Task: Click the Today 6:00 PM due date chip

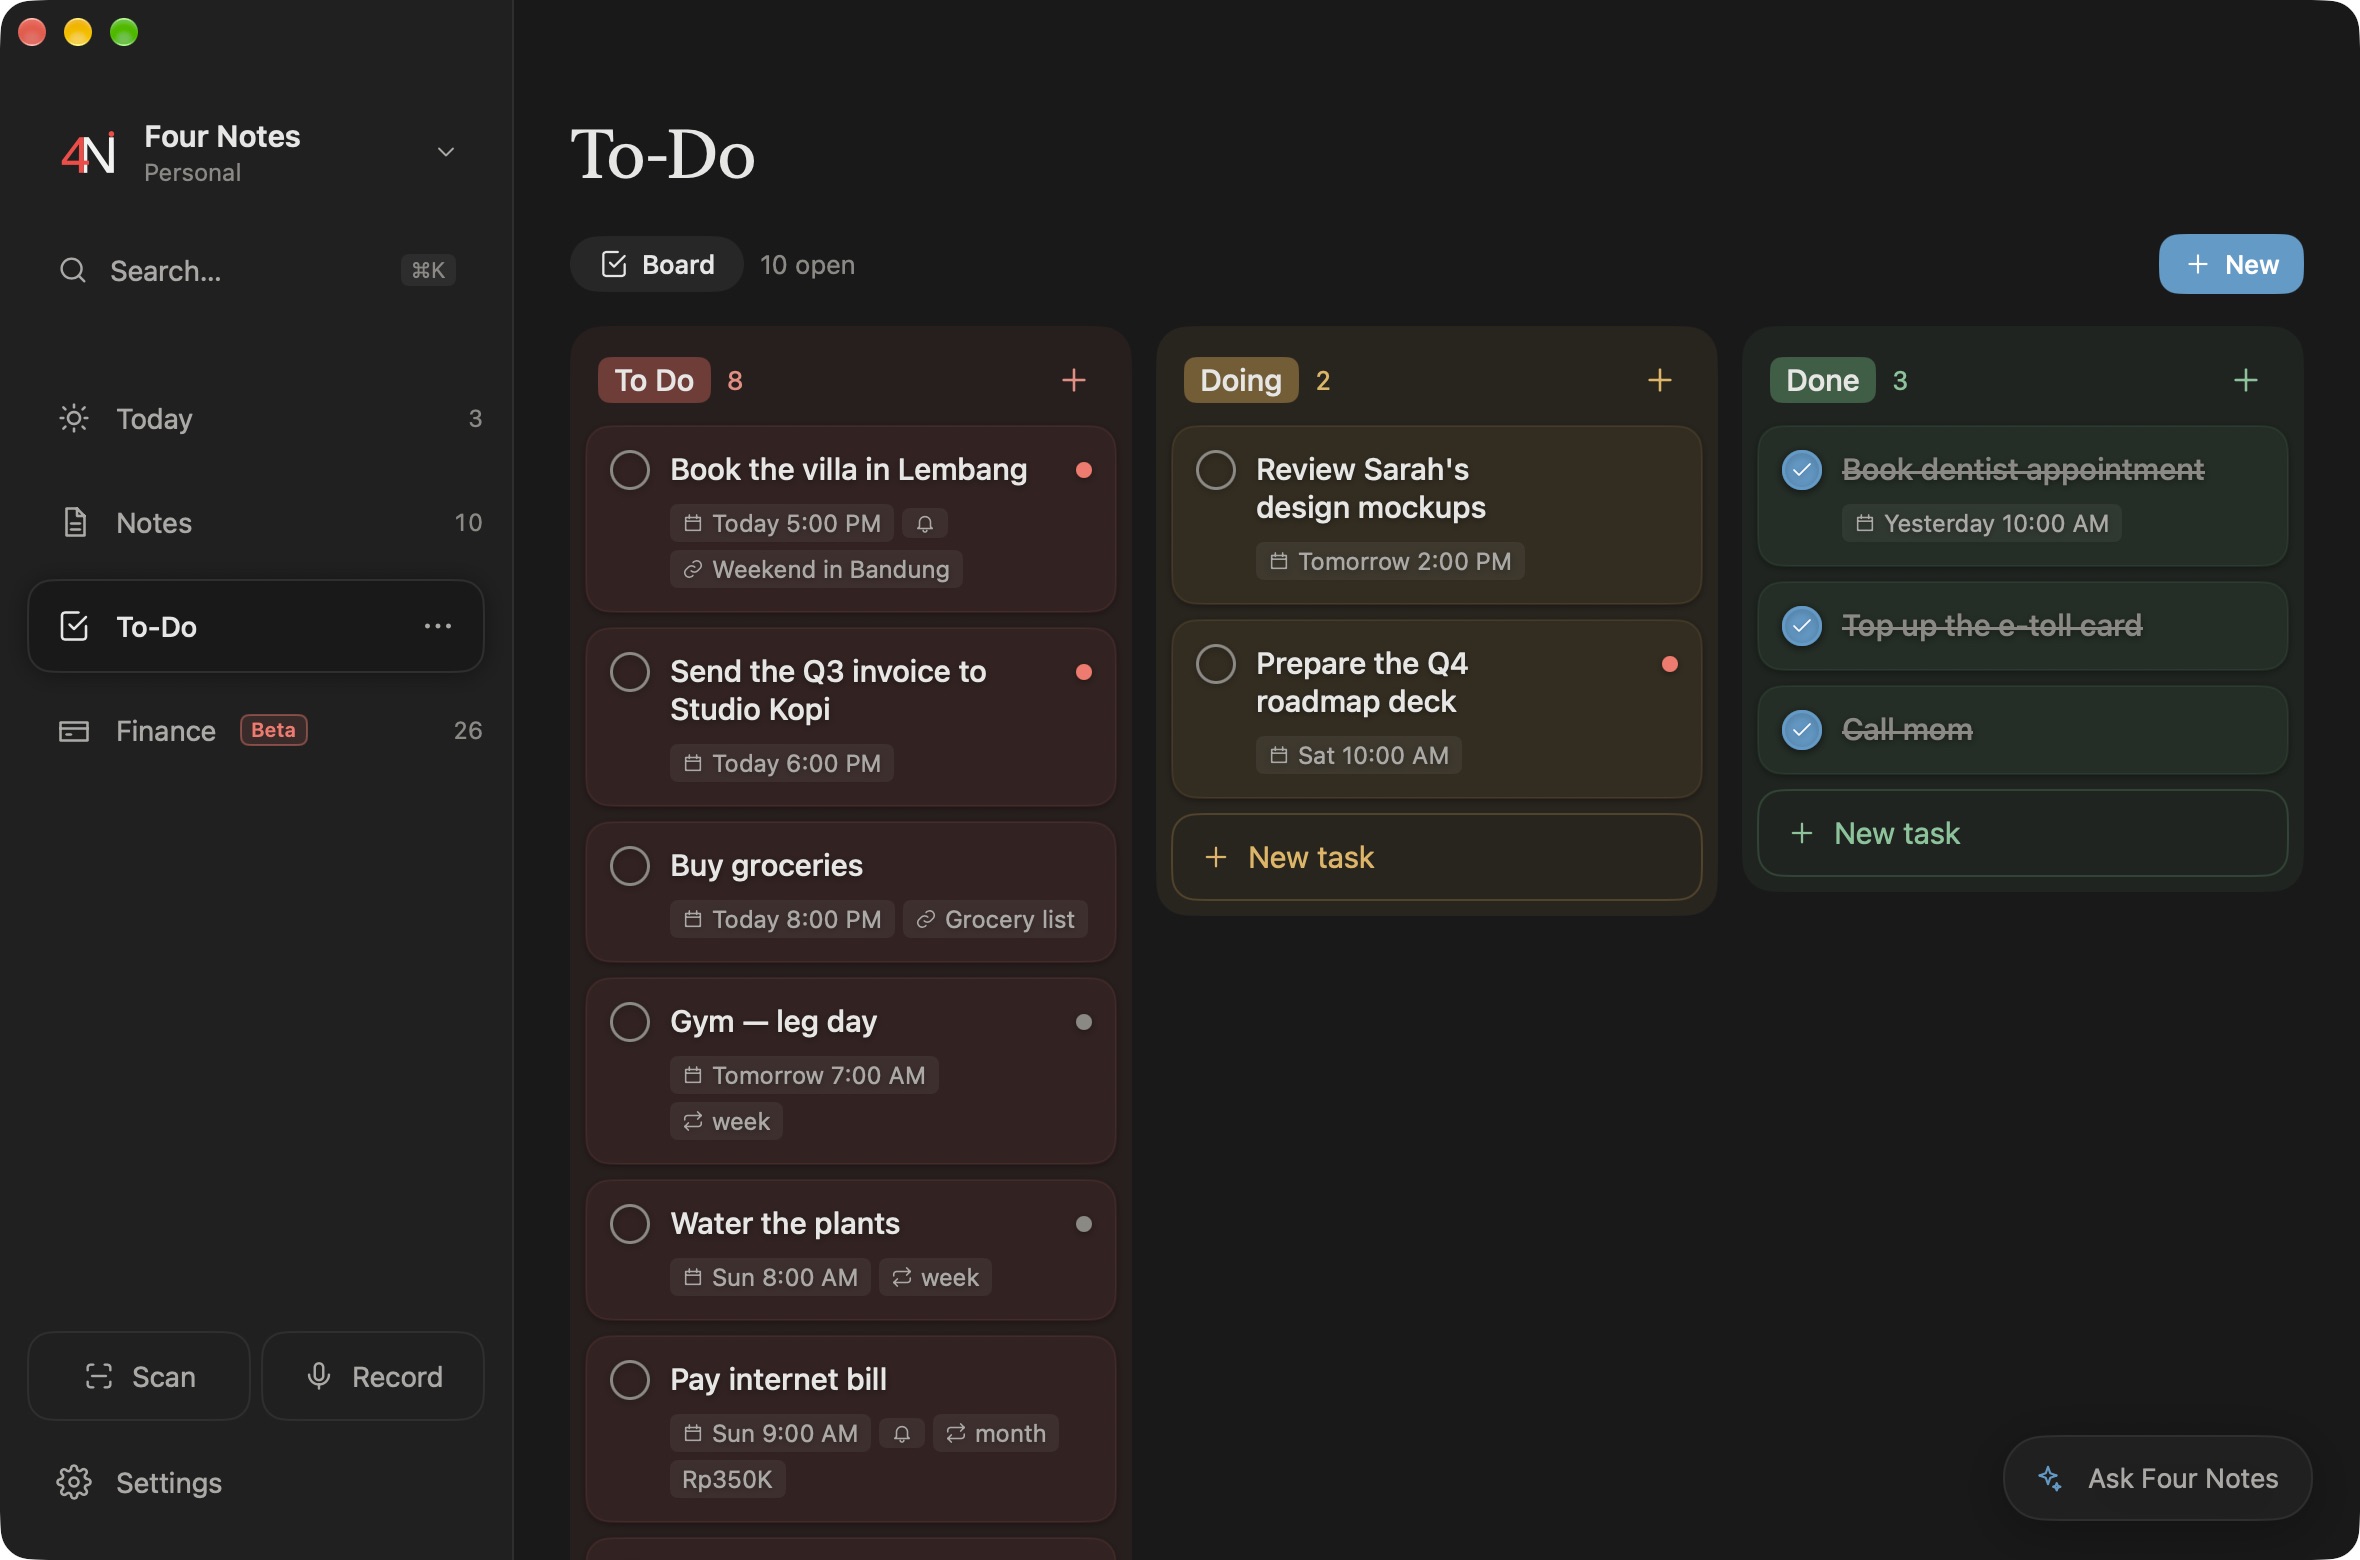Action: tap(782, 763)
